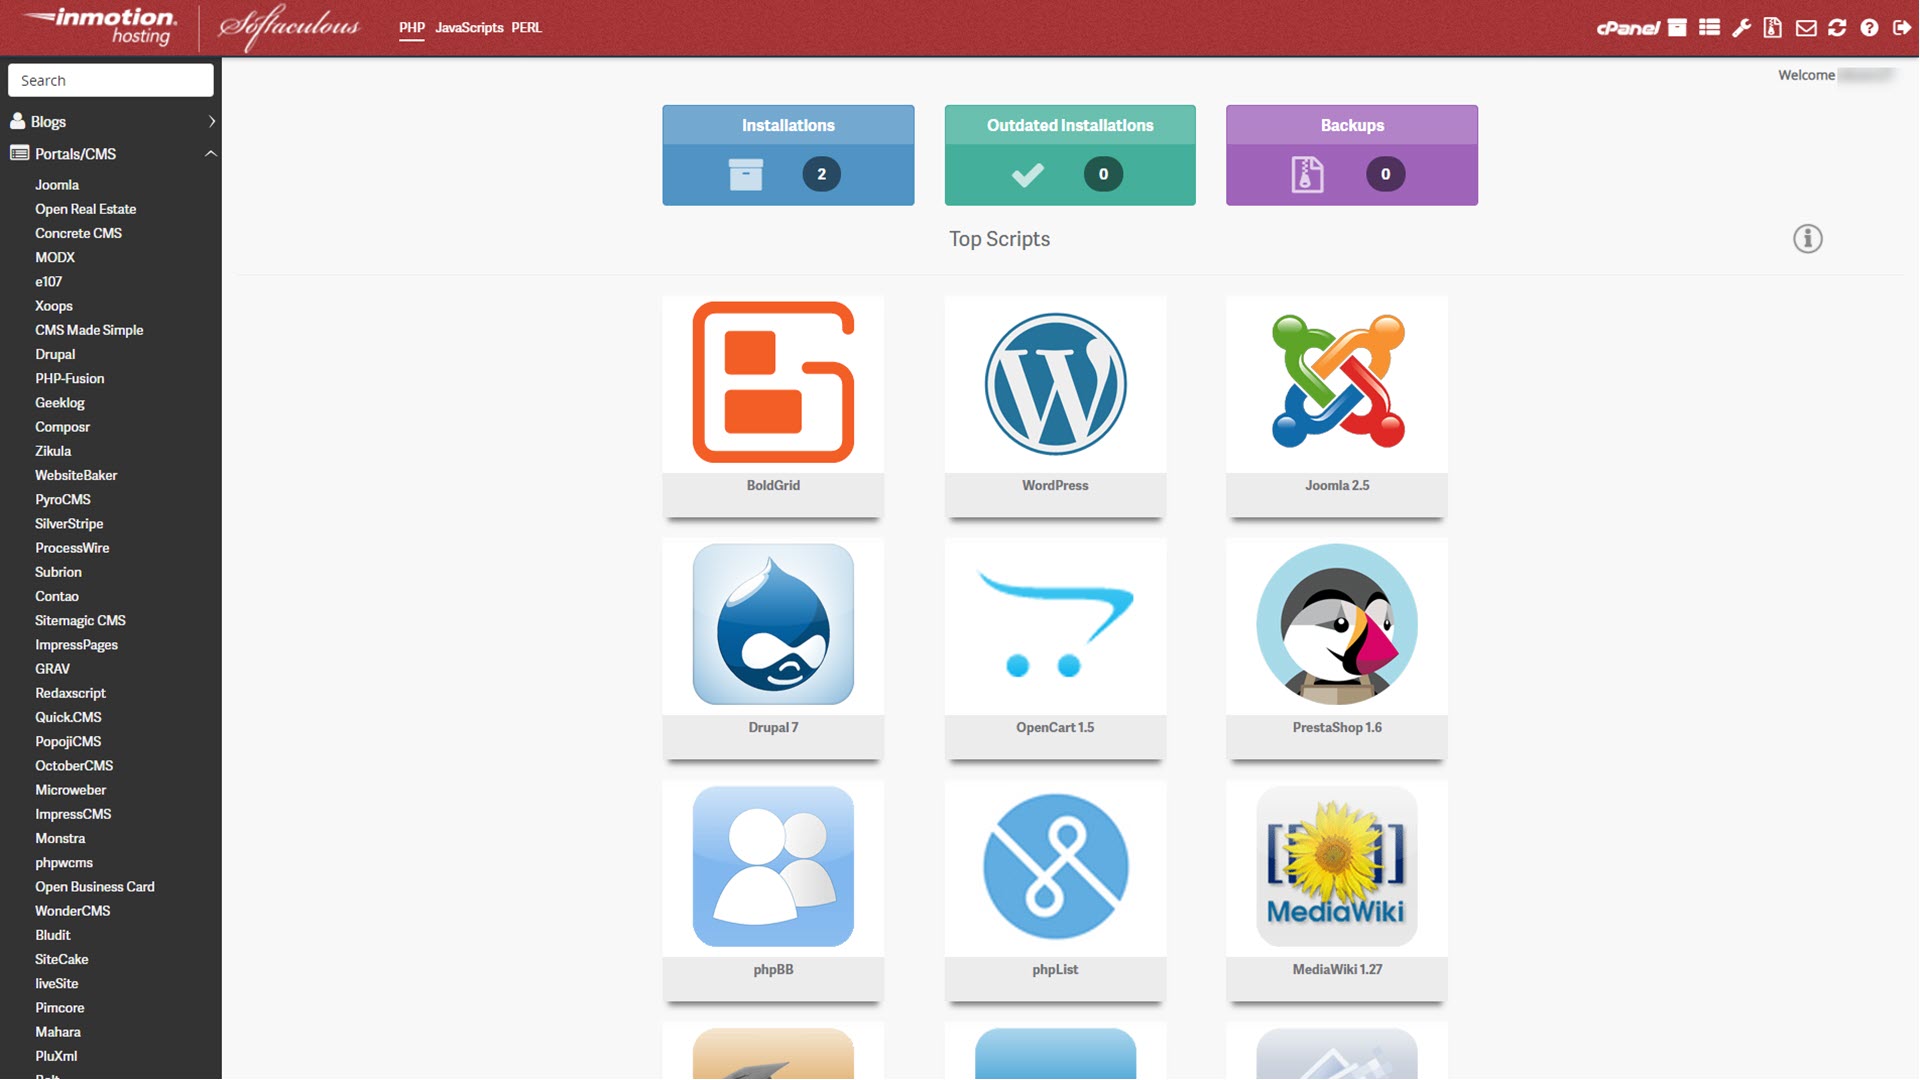Click the BoldGrid label text
This screenshot has width=1920, height=1080.
773,485
